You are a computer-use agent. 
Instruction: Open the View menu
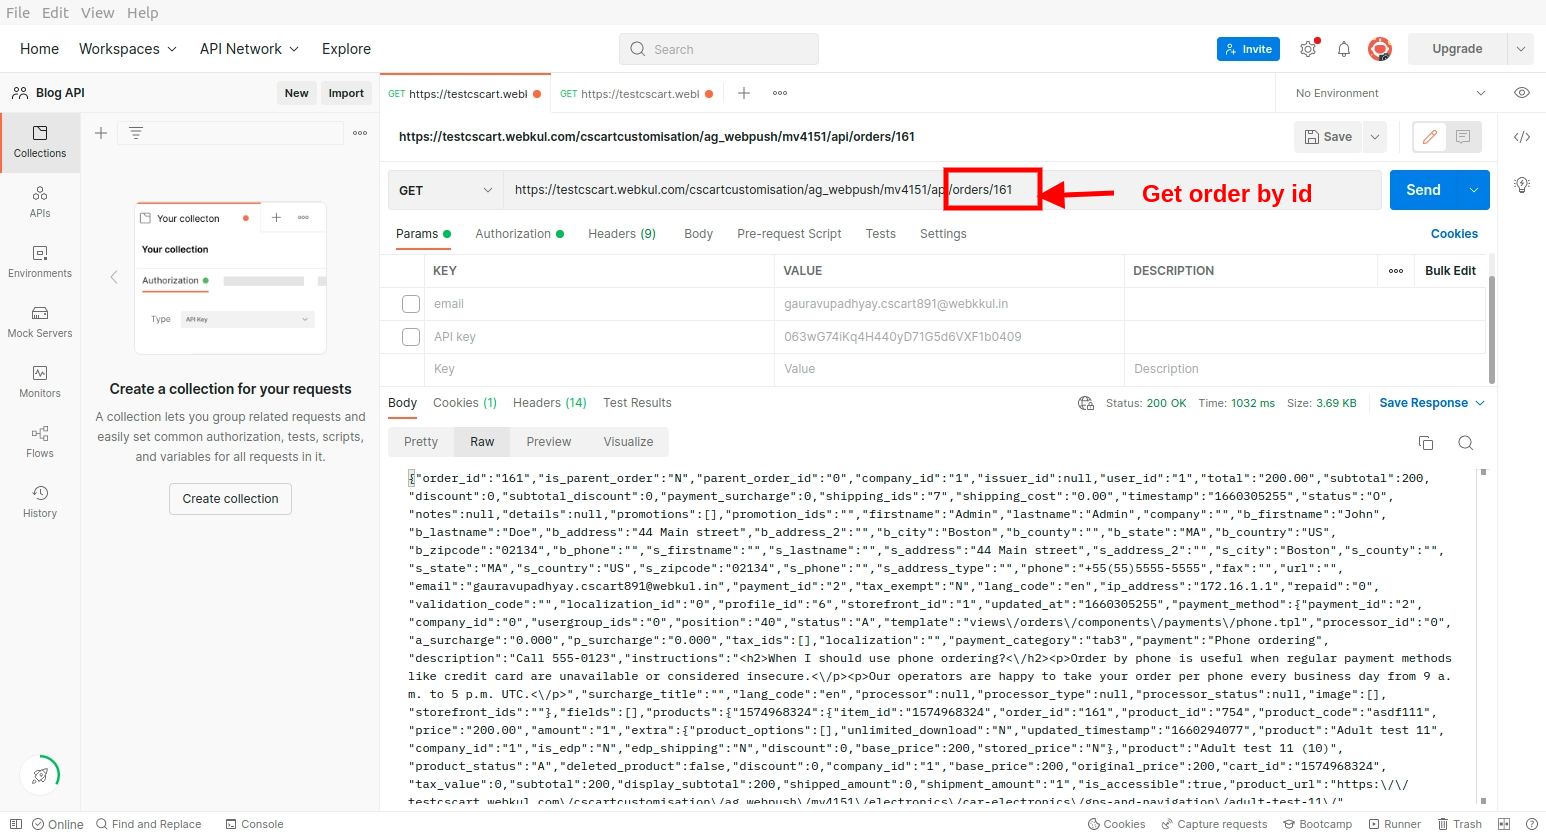click(97, 12)
